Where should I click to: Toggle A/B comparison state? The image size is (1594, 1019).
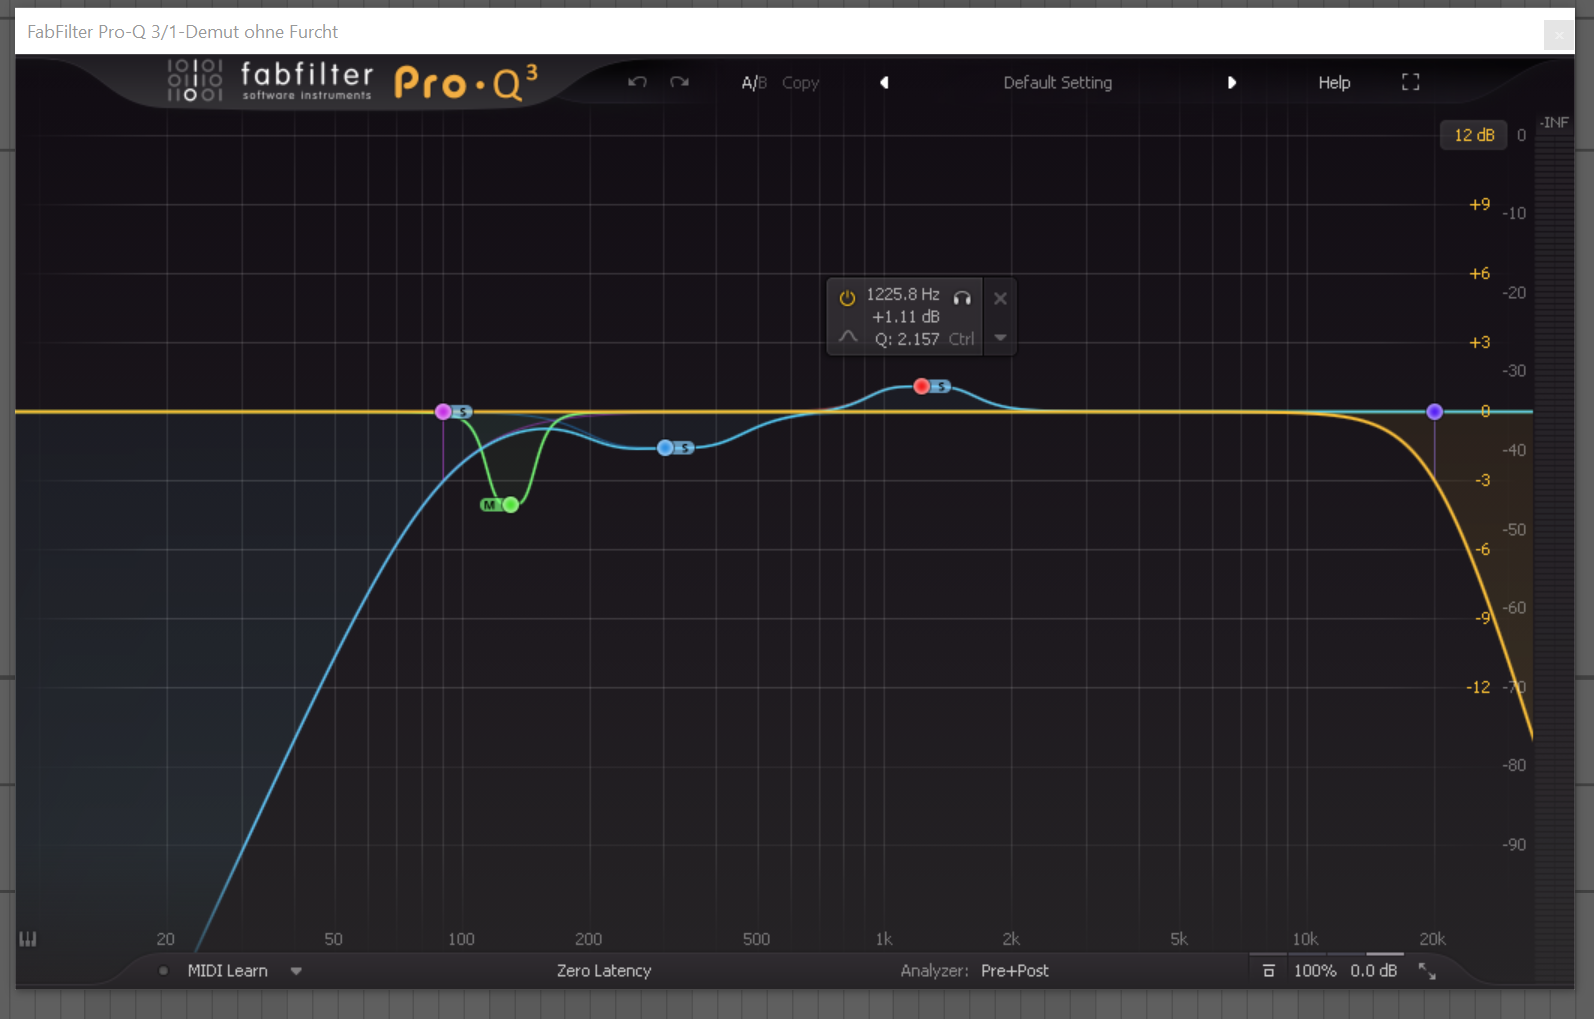point(753,83)
